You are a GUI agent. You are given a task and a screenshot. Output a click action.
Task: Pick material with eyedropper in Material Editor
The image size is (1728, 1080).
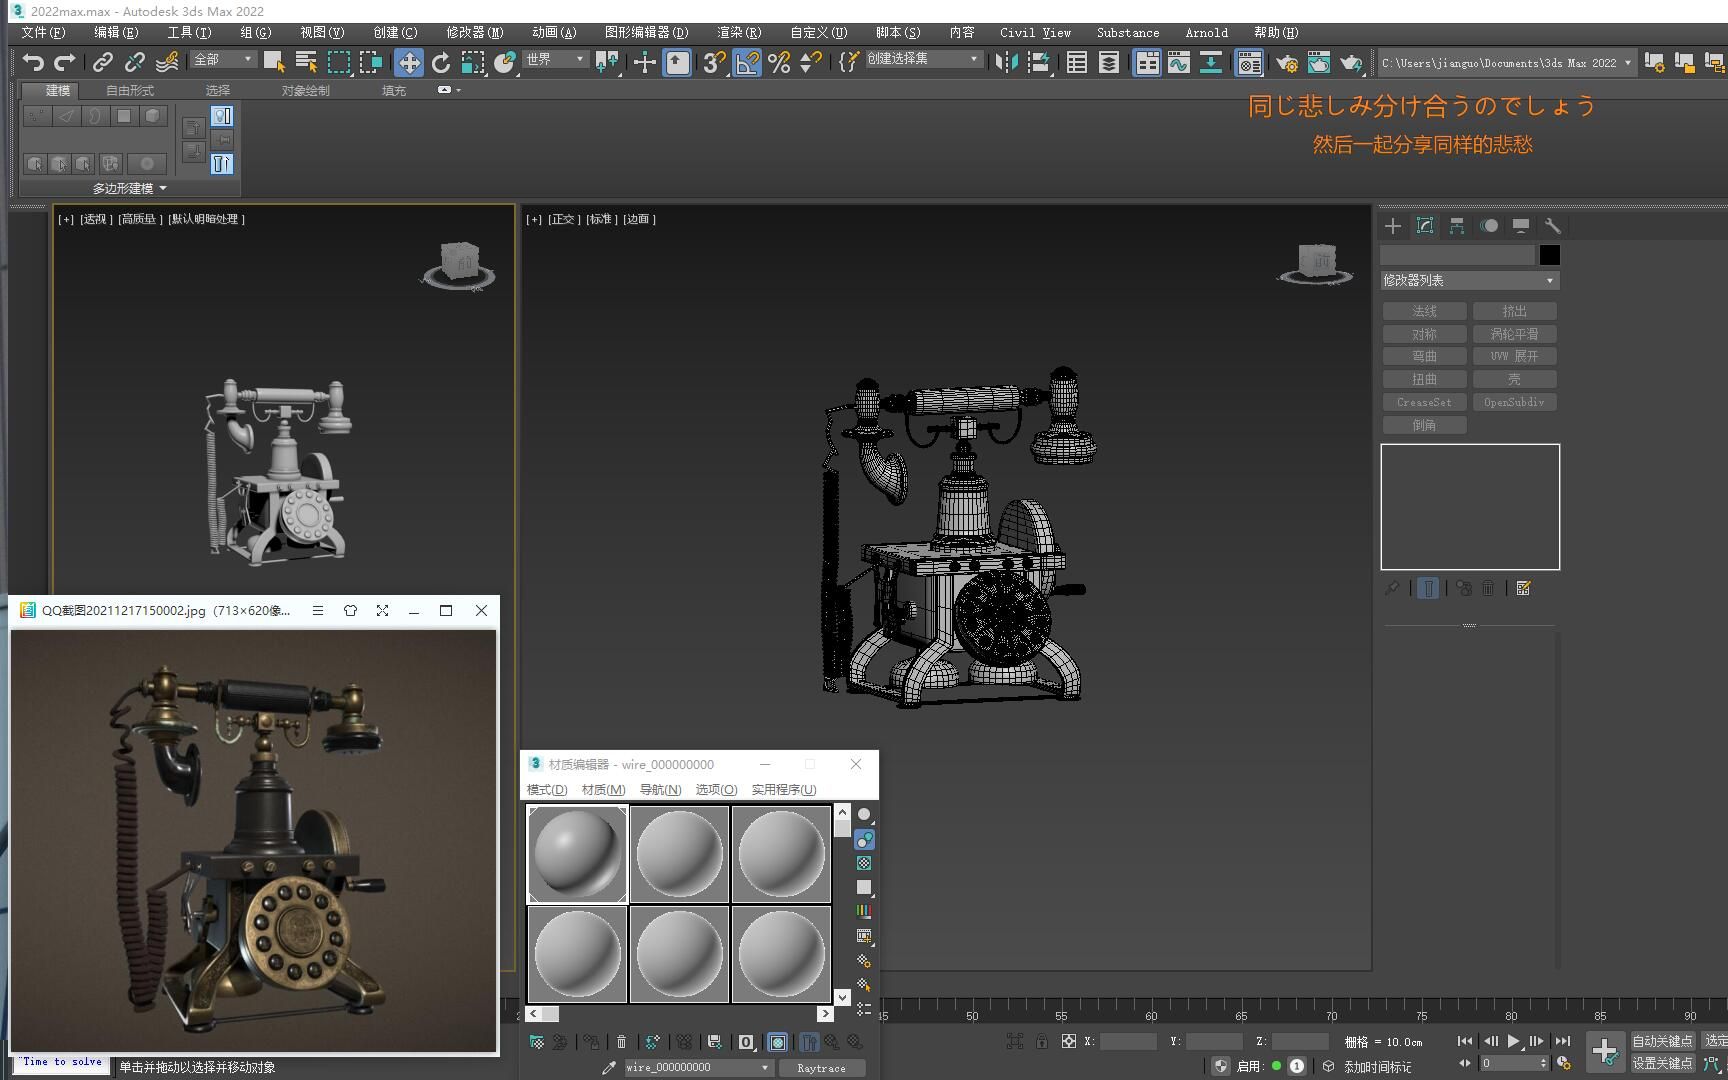point(608,1067)
